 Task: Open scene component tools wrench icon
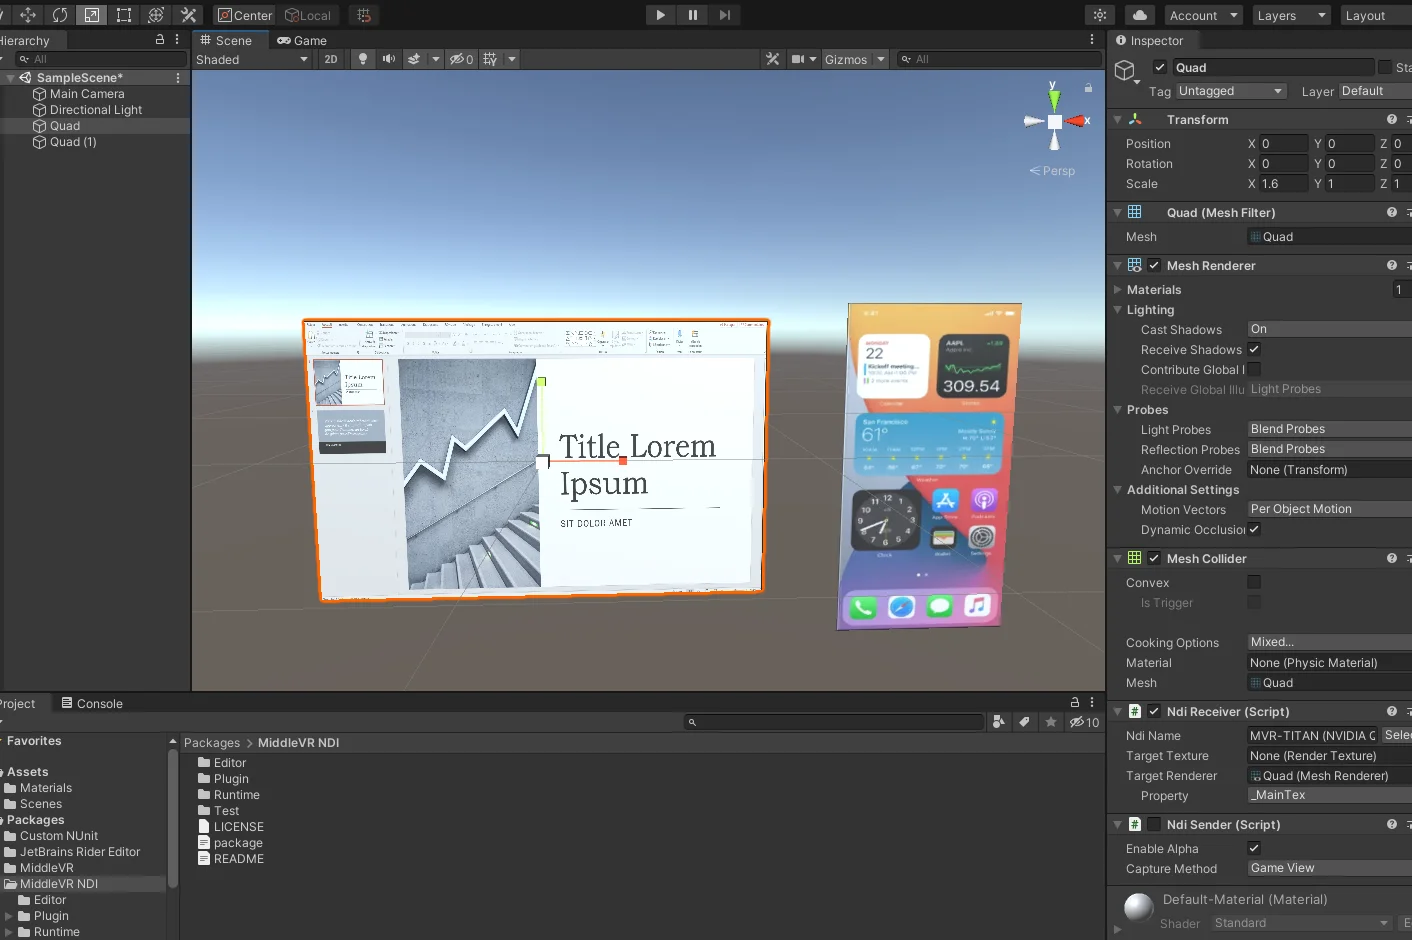click(x=772, y=59)
